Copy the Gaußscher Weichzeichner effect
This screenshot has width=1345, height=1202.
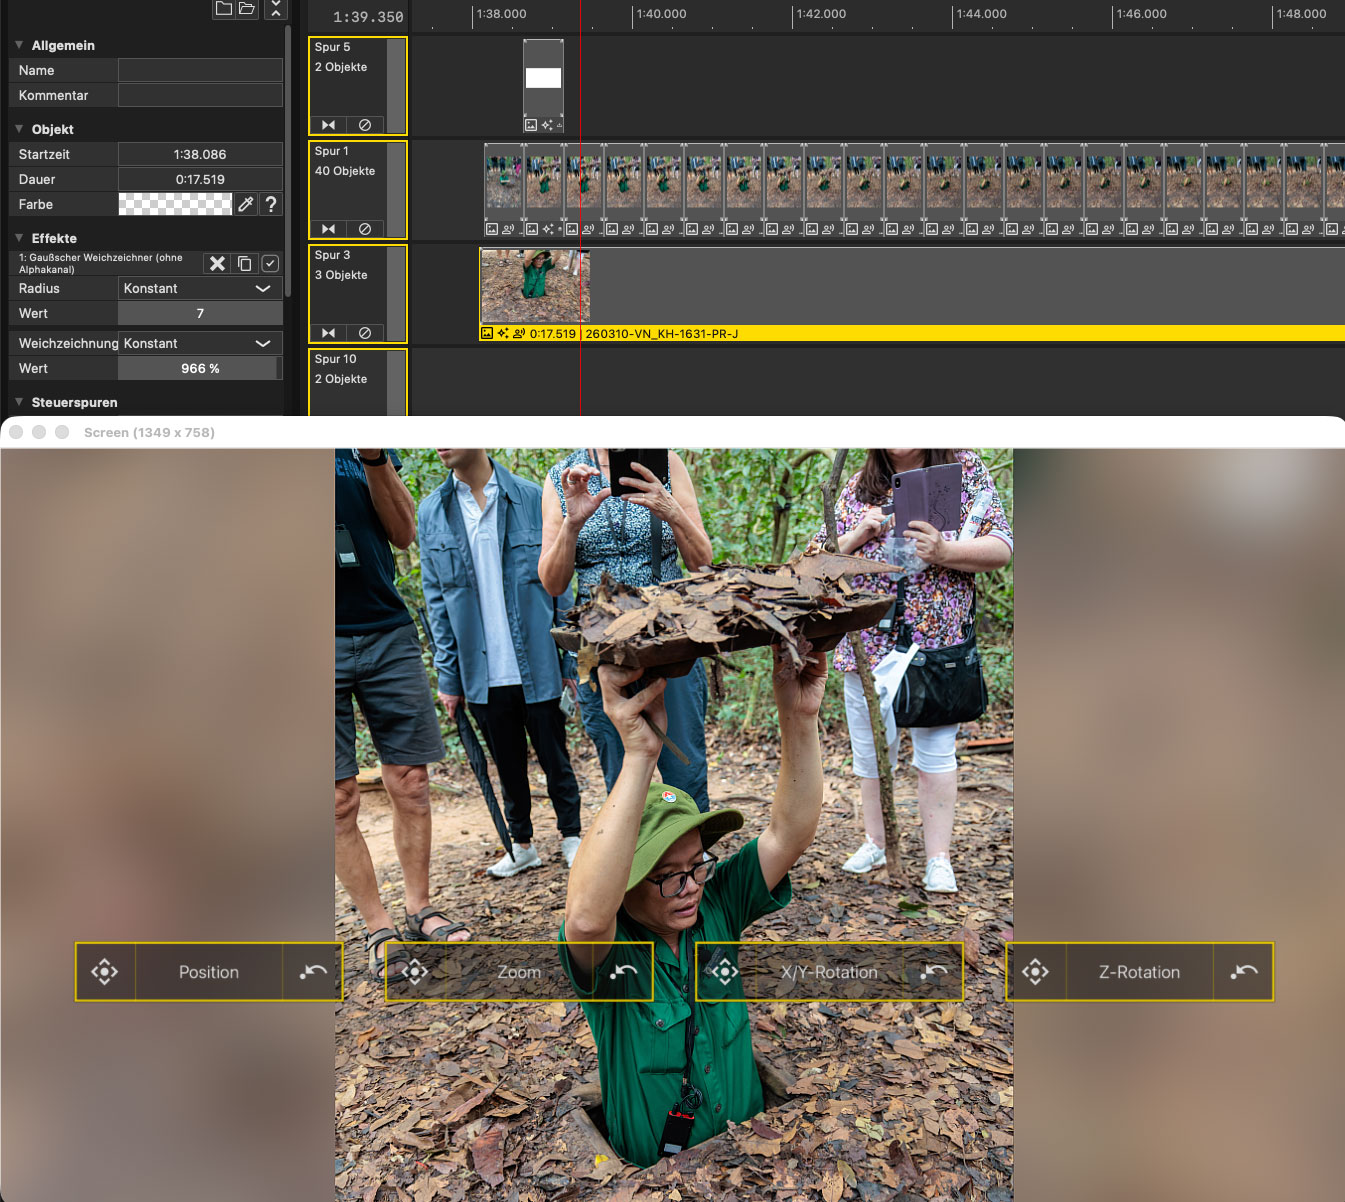[244, 263]
